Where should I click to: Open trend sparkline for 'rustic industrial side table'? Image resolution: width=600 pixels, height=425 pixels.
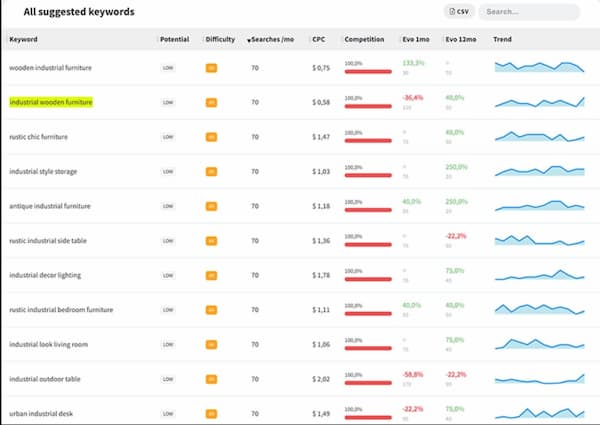coord(540,240)
